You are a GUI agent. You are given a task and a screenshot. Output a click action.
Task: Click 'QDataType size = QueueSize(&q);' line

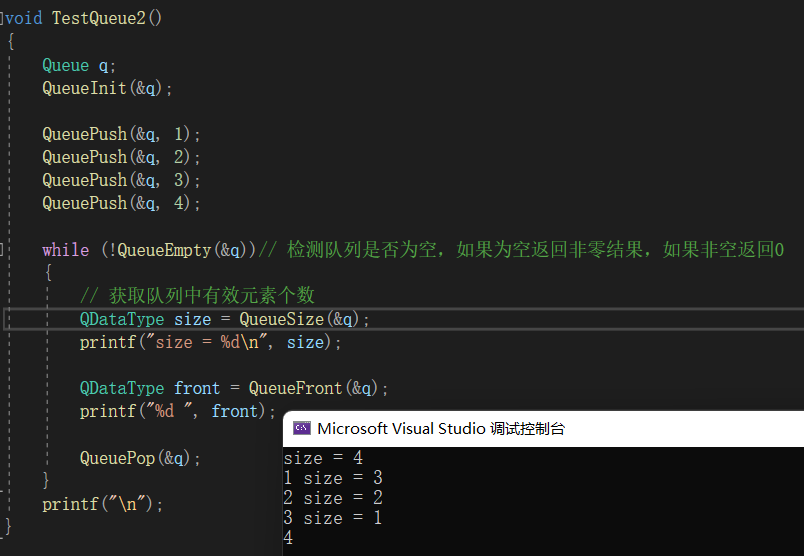224,320
